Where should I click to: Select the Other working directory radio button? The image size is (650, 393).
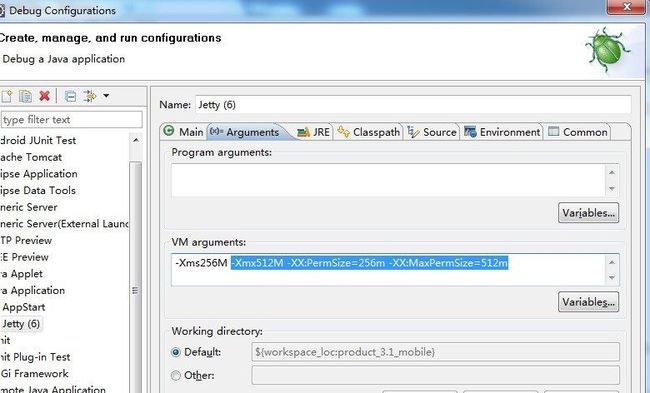(176, 375)
